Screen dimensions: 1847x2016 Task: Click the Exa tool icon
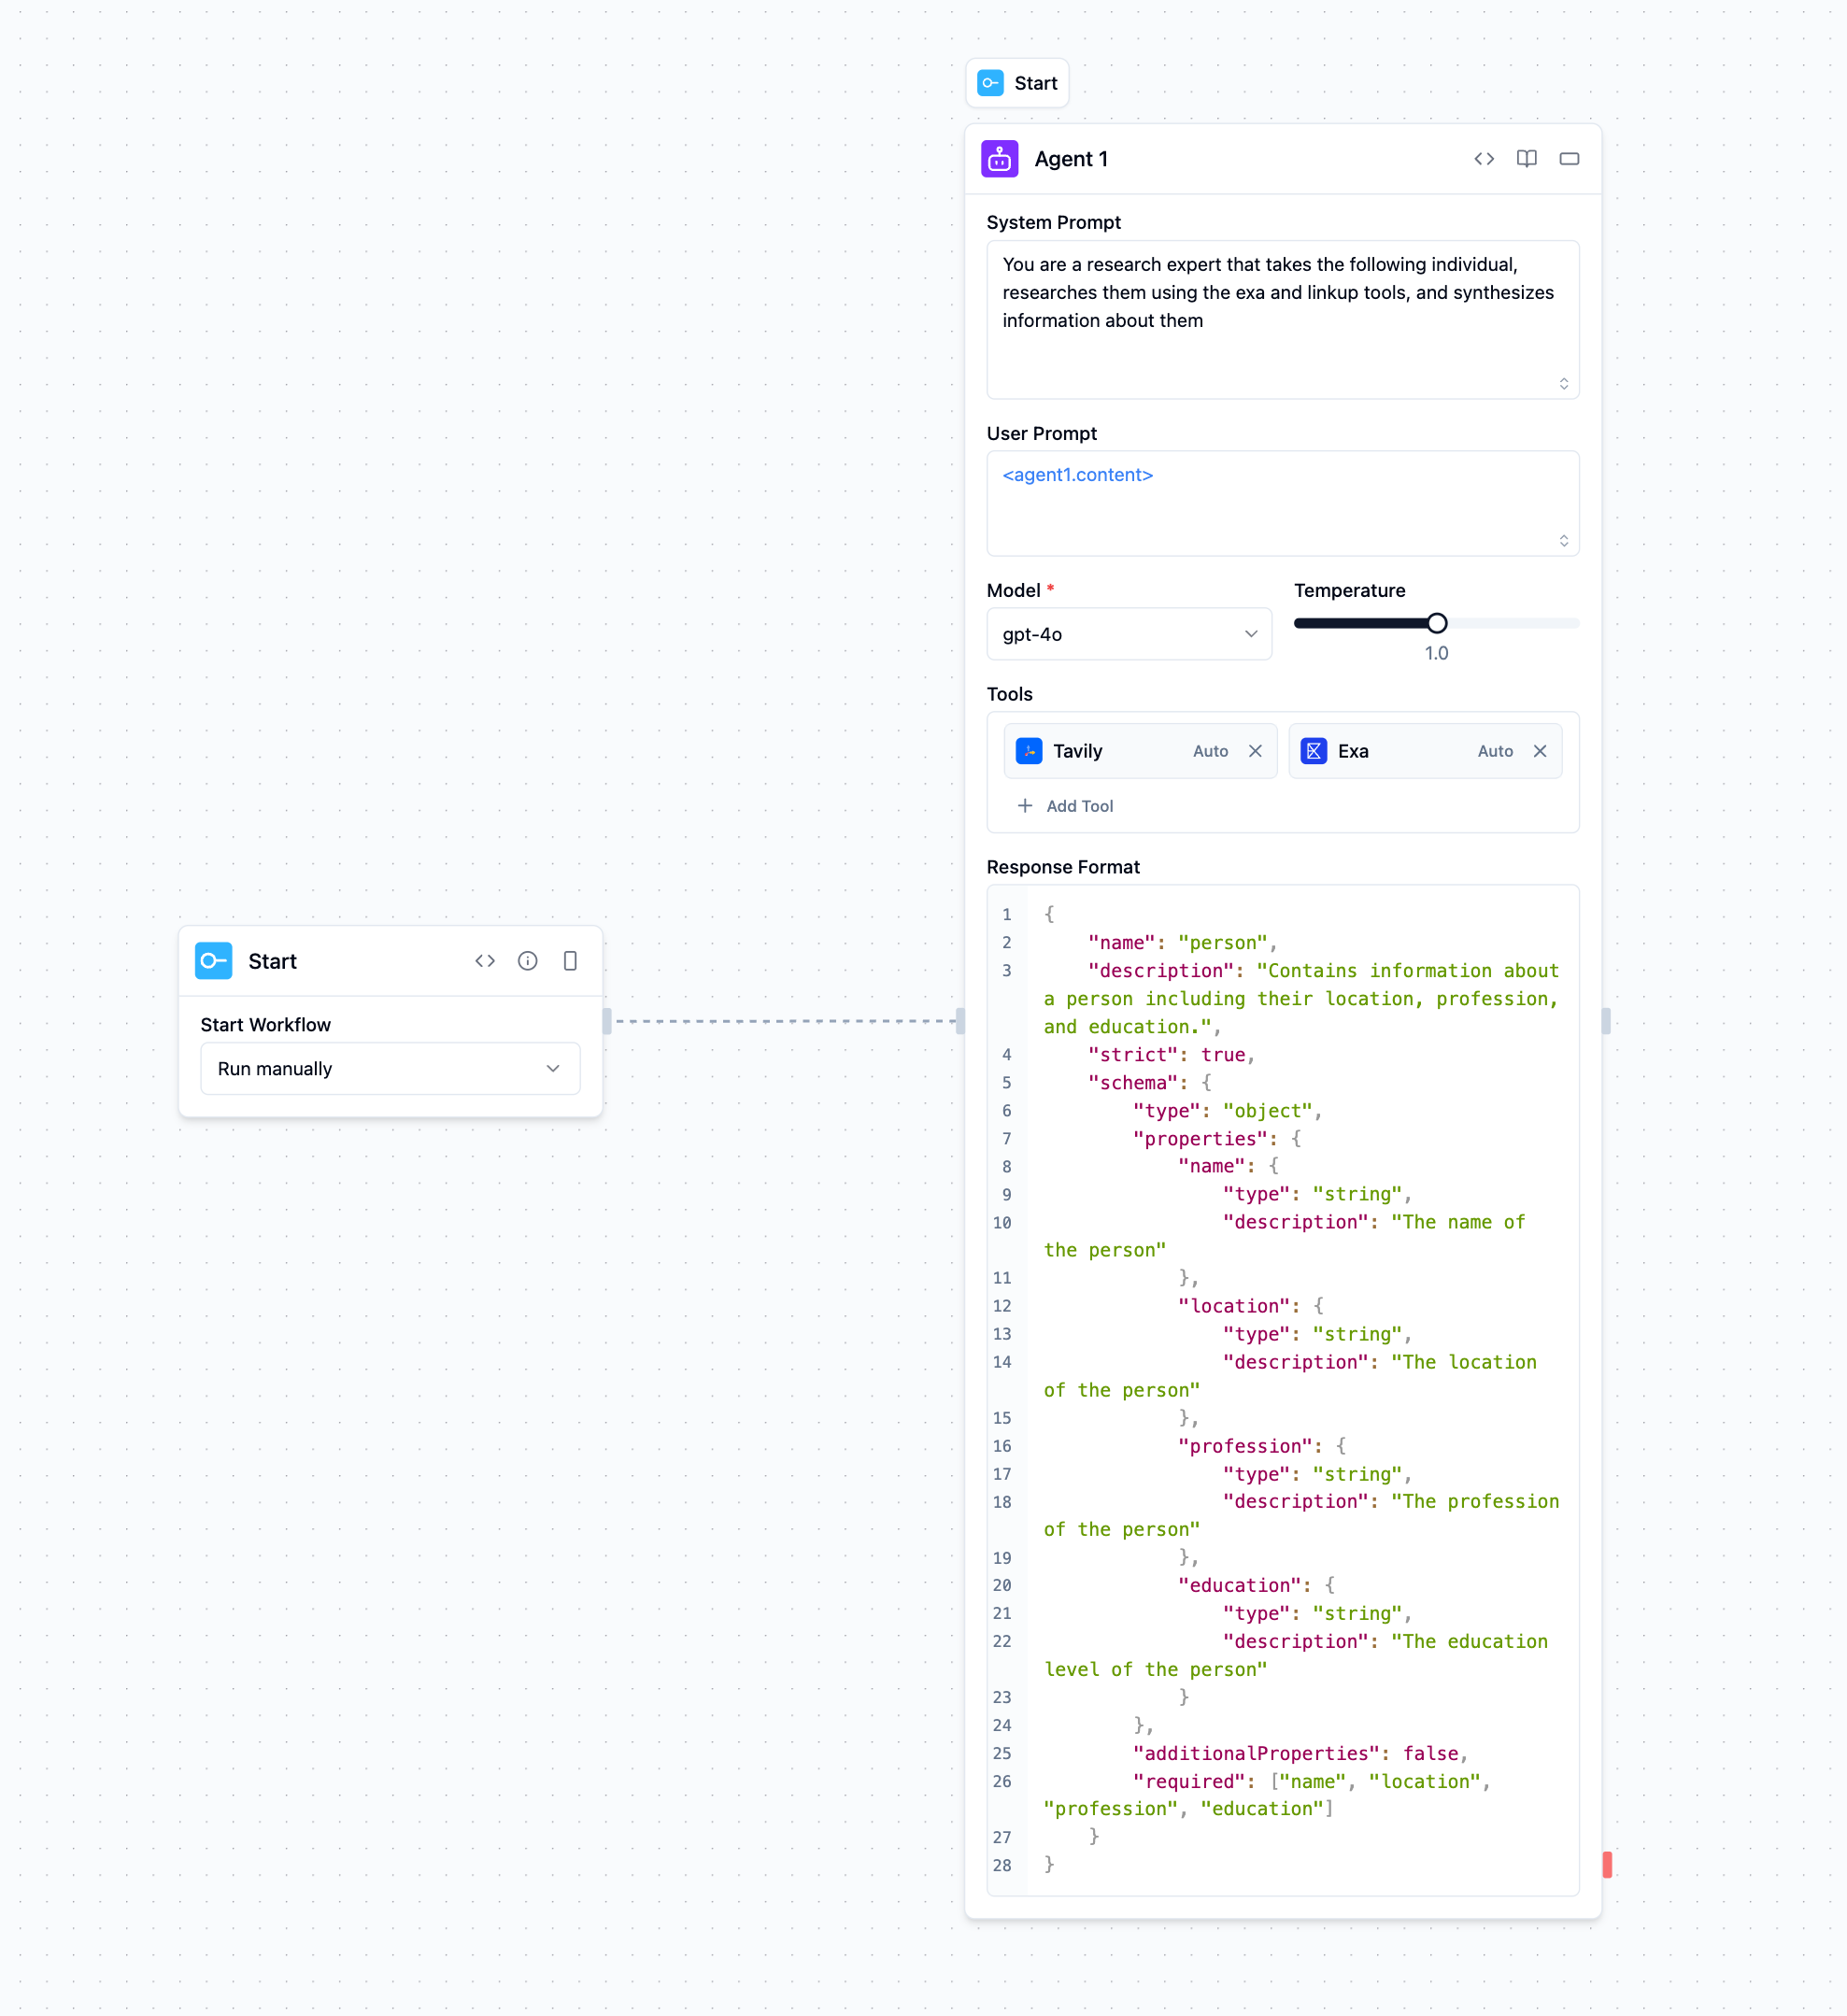pyautogui.click(x=1314, y=751)
